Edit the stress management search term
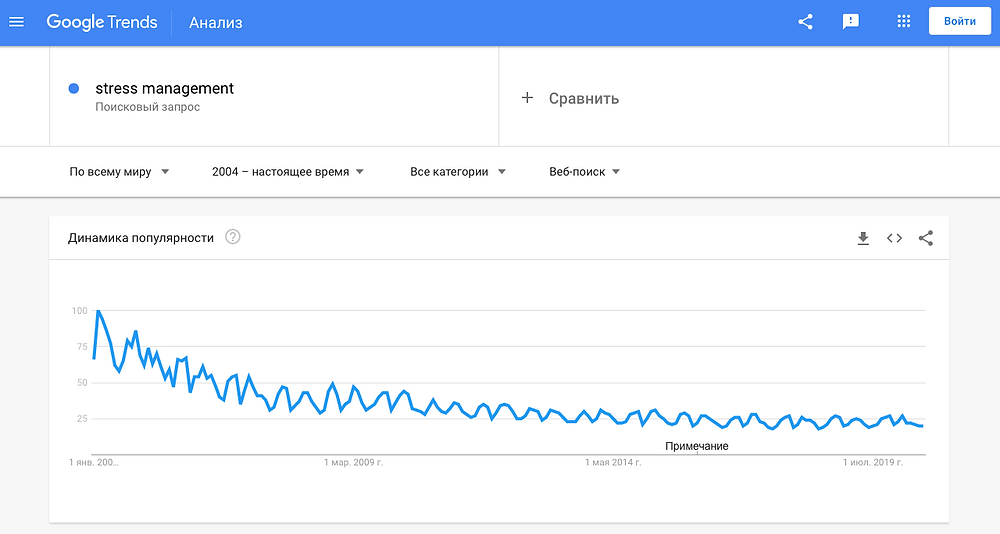This screenshot has height=534, width=1000. click(165, 89)
